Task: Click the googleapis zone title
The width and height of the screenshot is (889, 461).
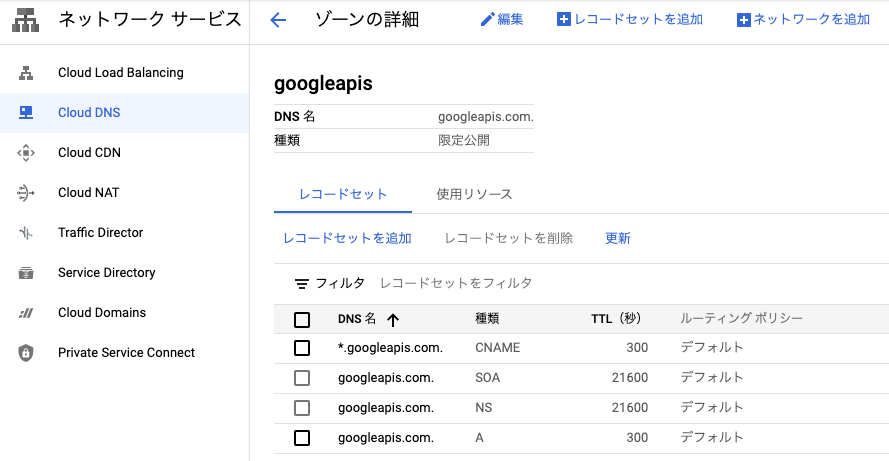Action: coord(323,84)
